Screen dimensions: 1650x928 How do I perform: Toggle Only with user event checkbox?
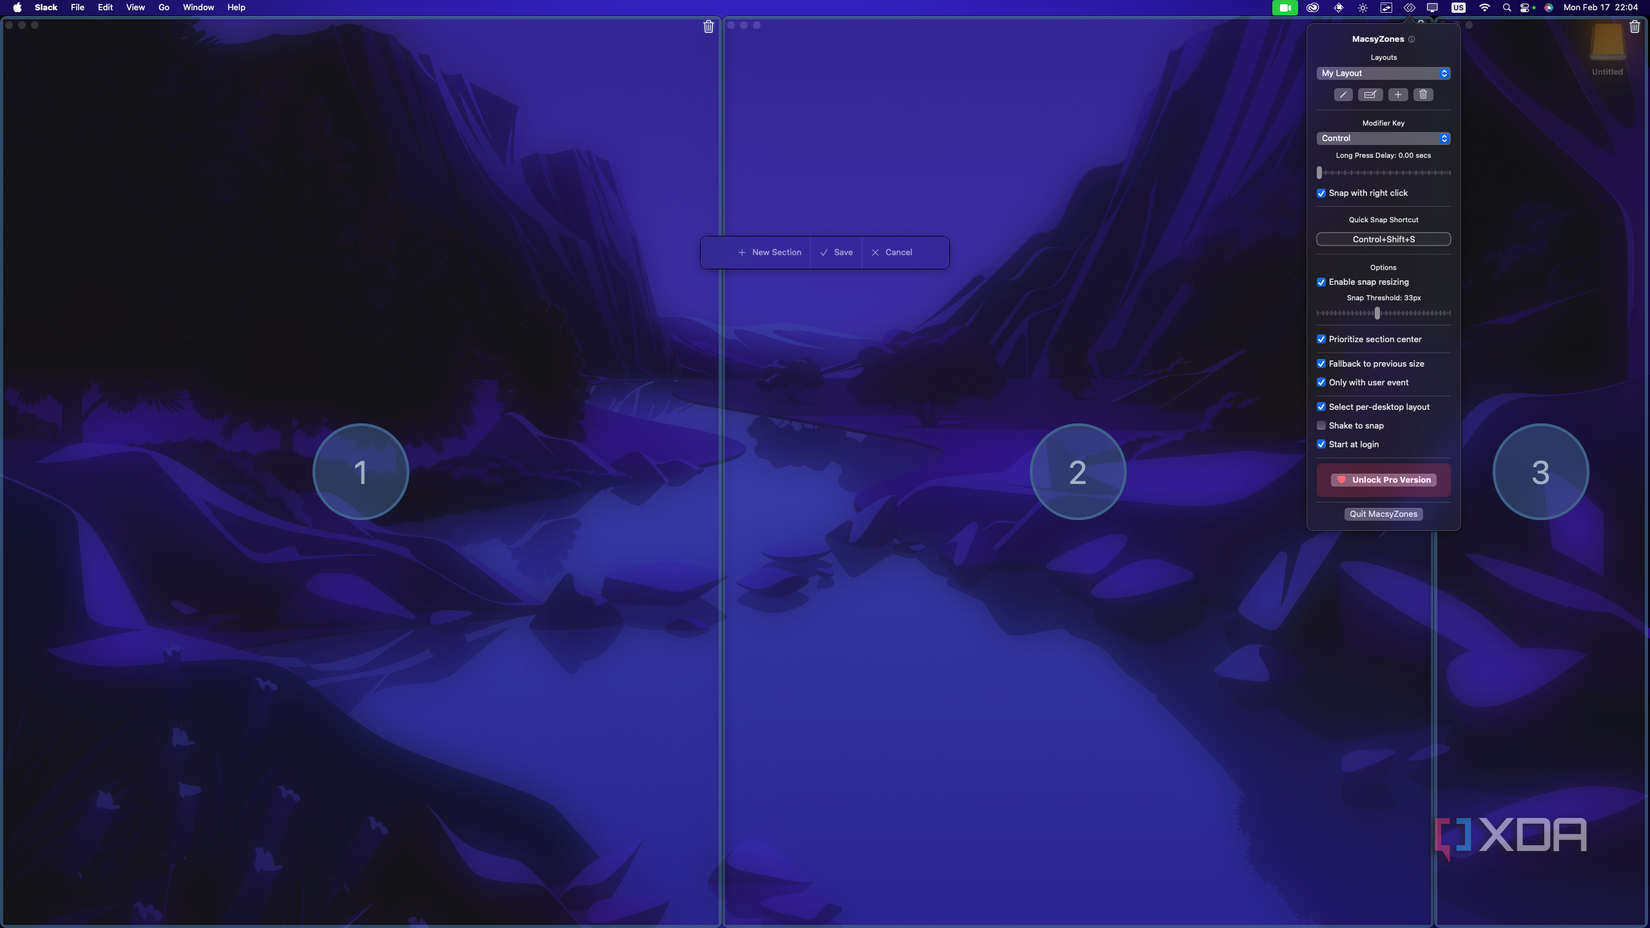tap(1321, 382)
